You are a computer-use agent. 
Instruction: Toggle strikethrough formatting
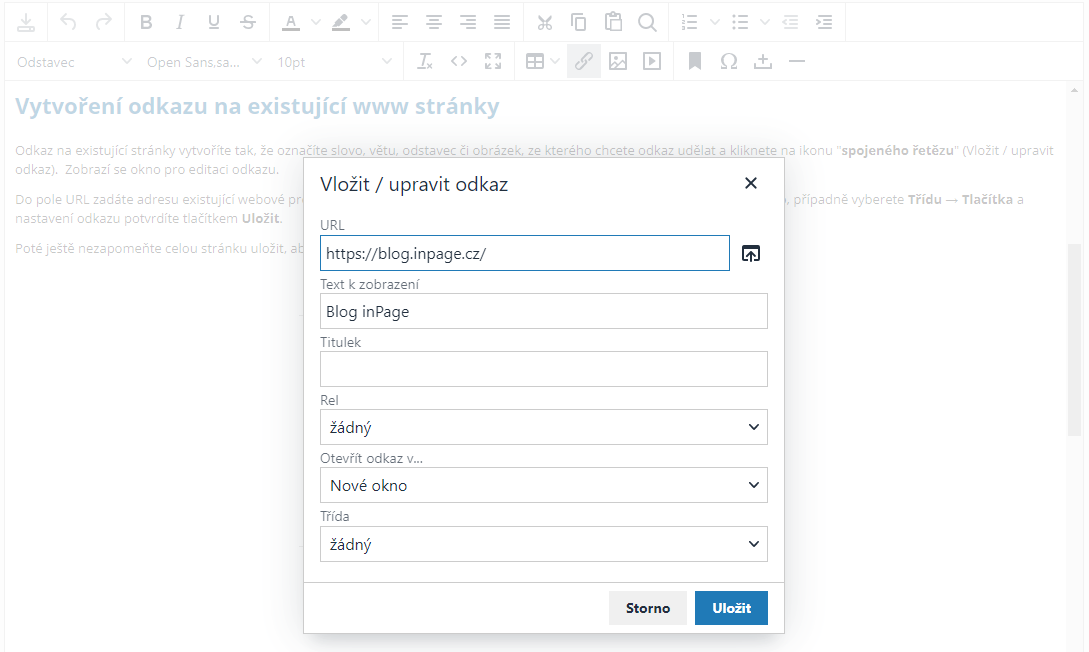click(x=248, y=22)
